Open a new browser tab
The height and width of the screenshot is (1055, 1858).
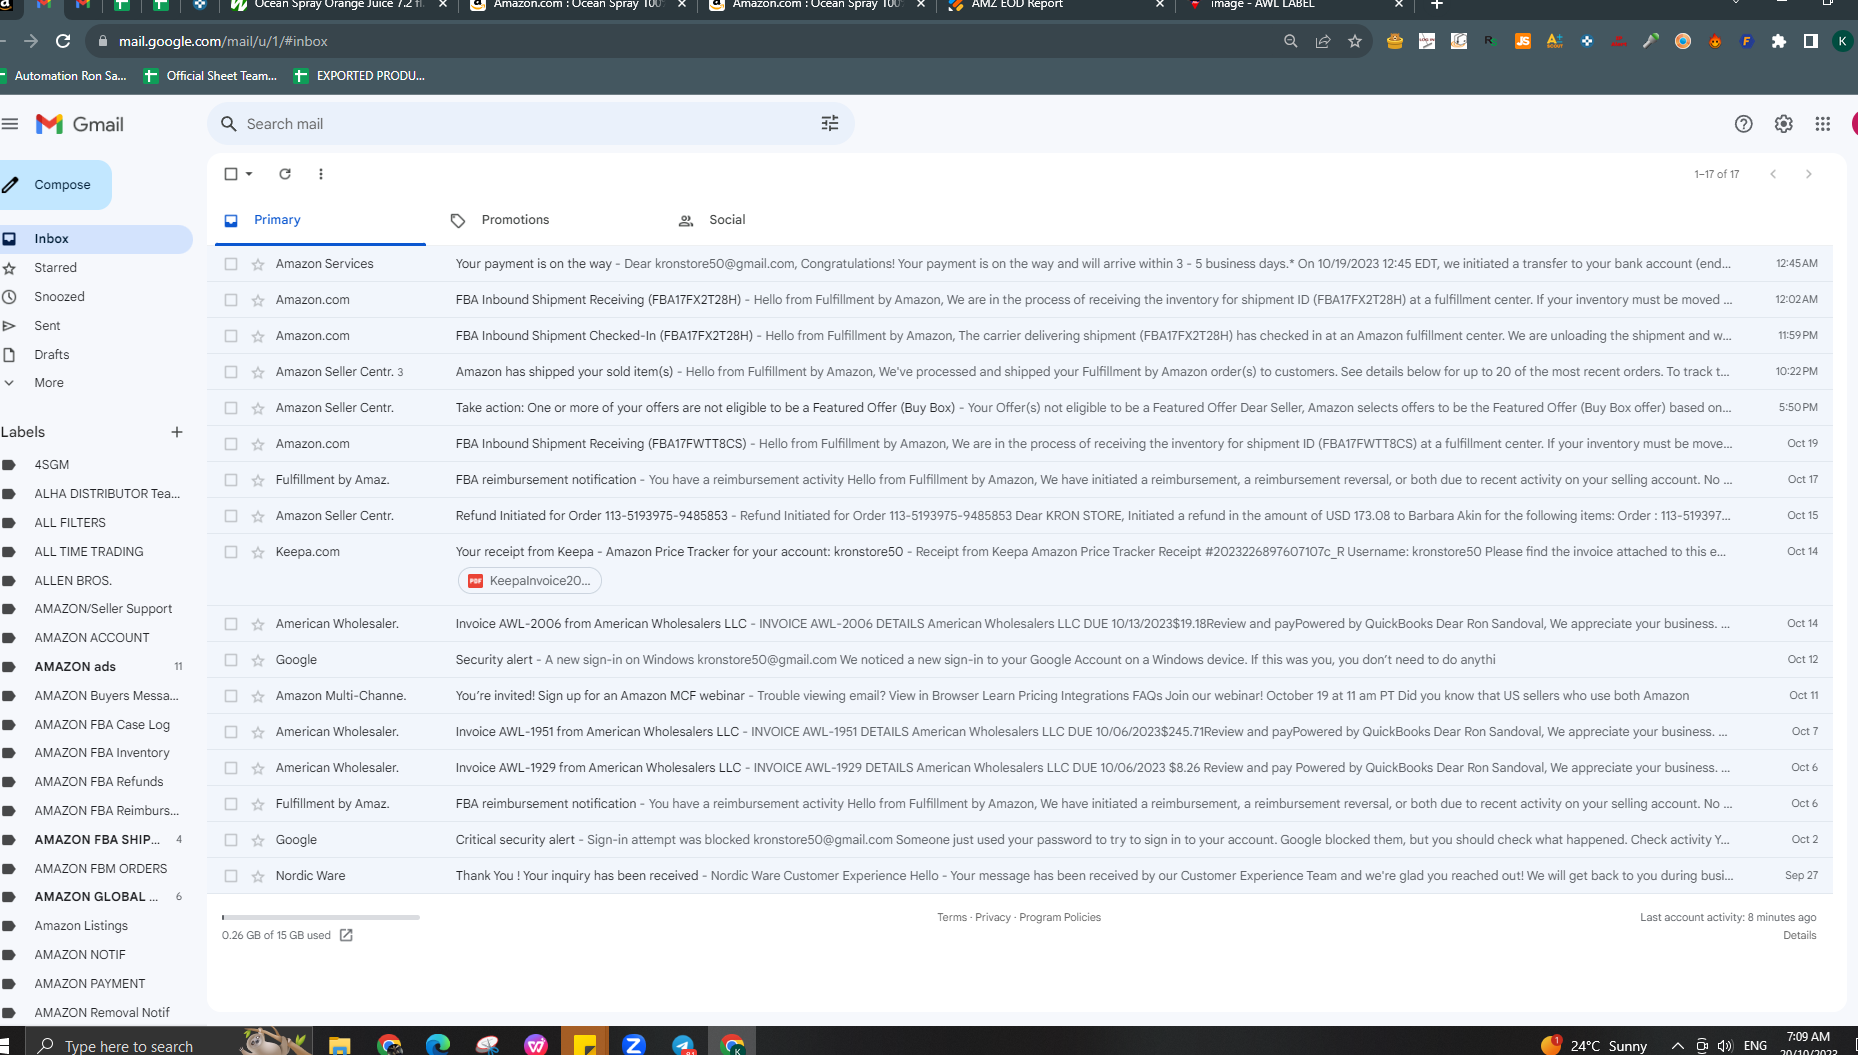coord(1437,5)
